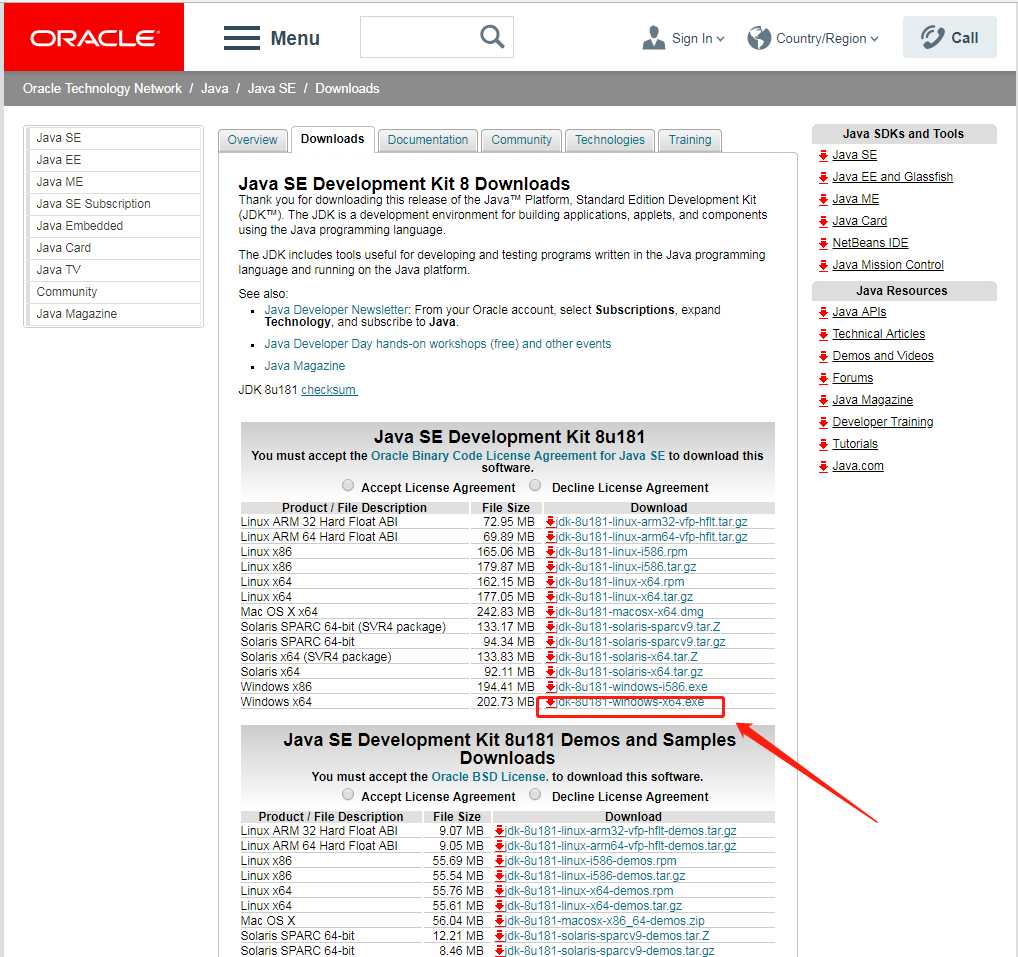Click the Call phone icon
This screenshot has width=1018, height=957.
tap(932, 37)
